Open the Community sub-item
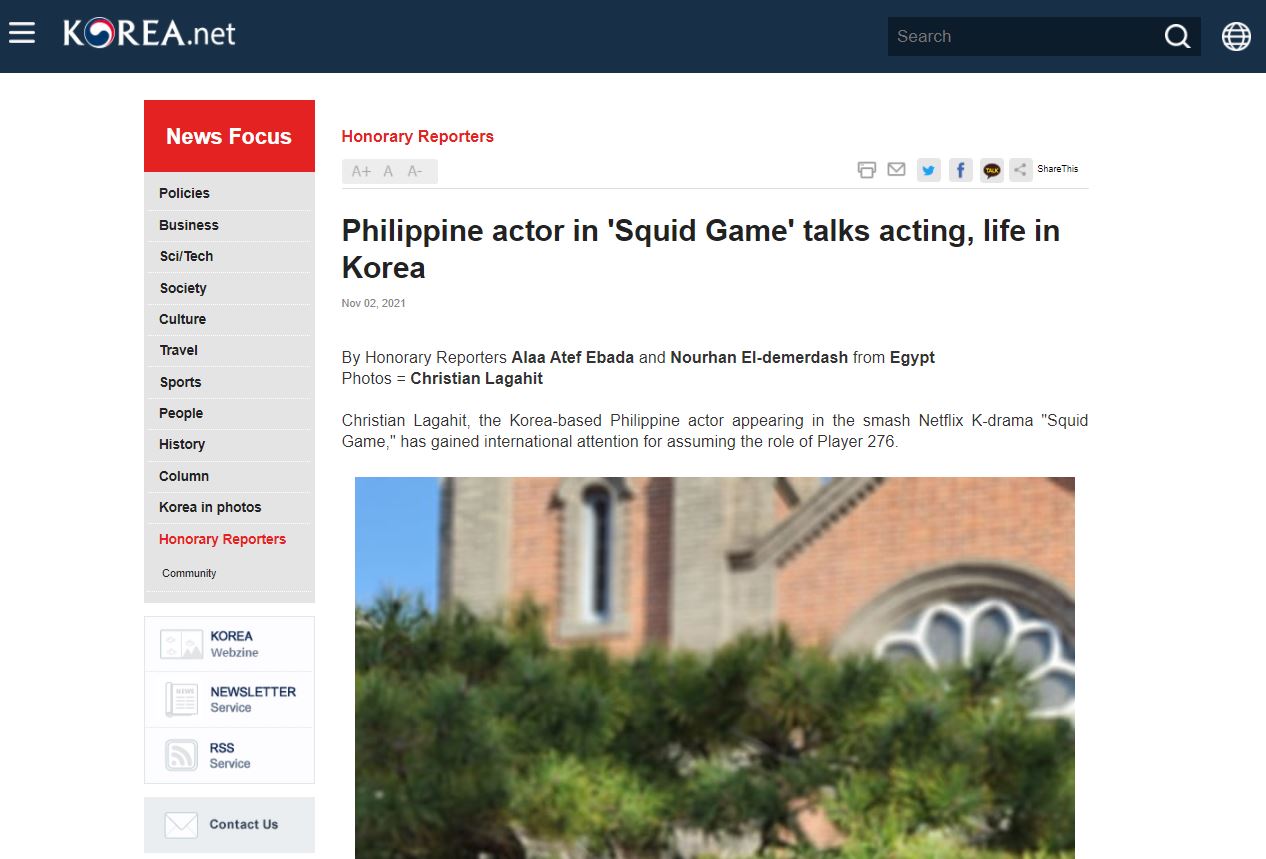The image size is (1266, 859). pos(189,573)
